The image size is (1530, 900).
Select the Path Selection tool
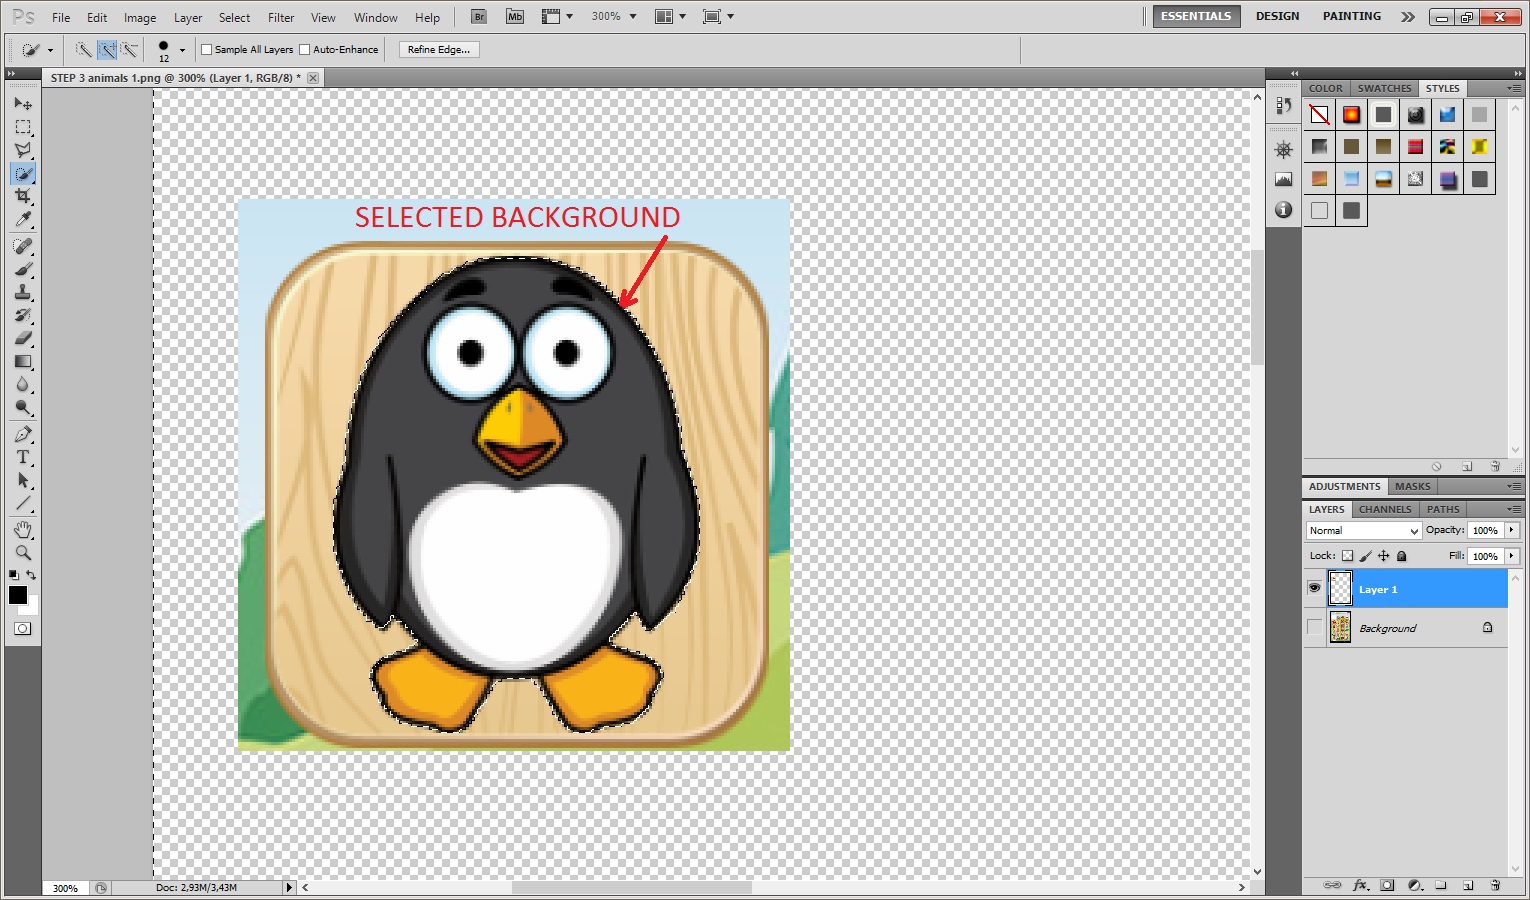23,480
